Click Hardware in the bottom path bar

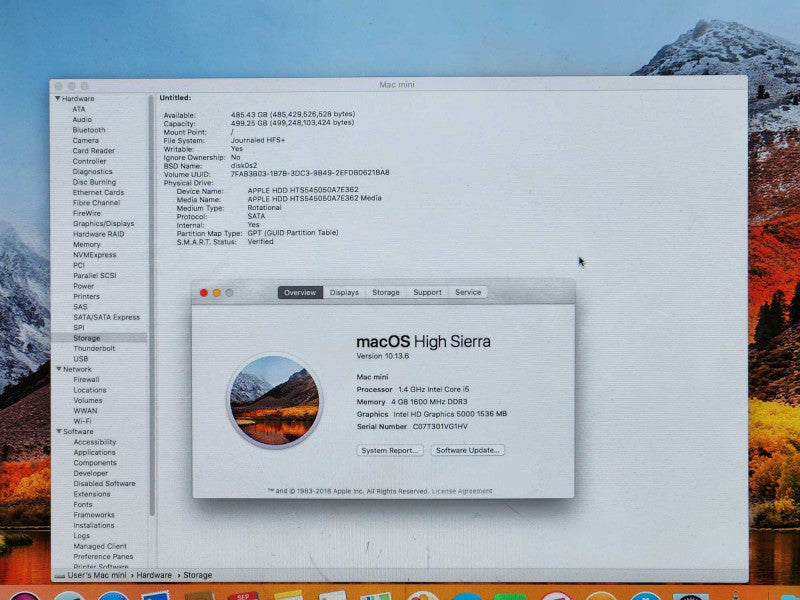pos(154,575)
